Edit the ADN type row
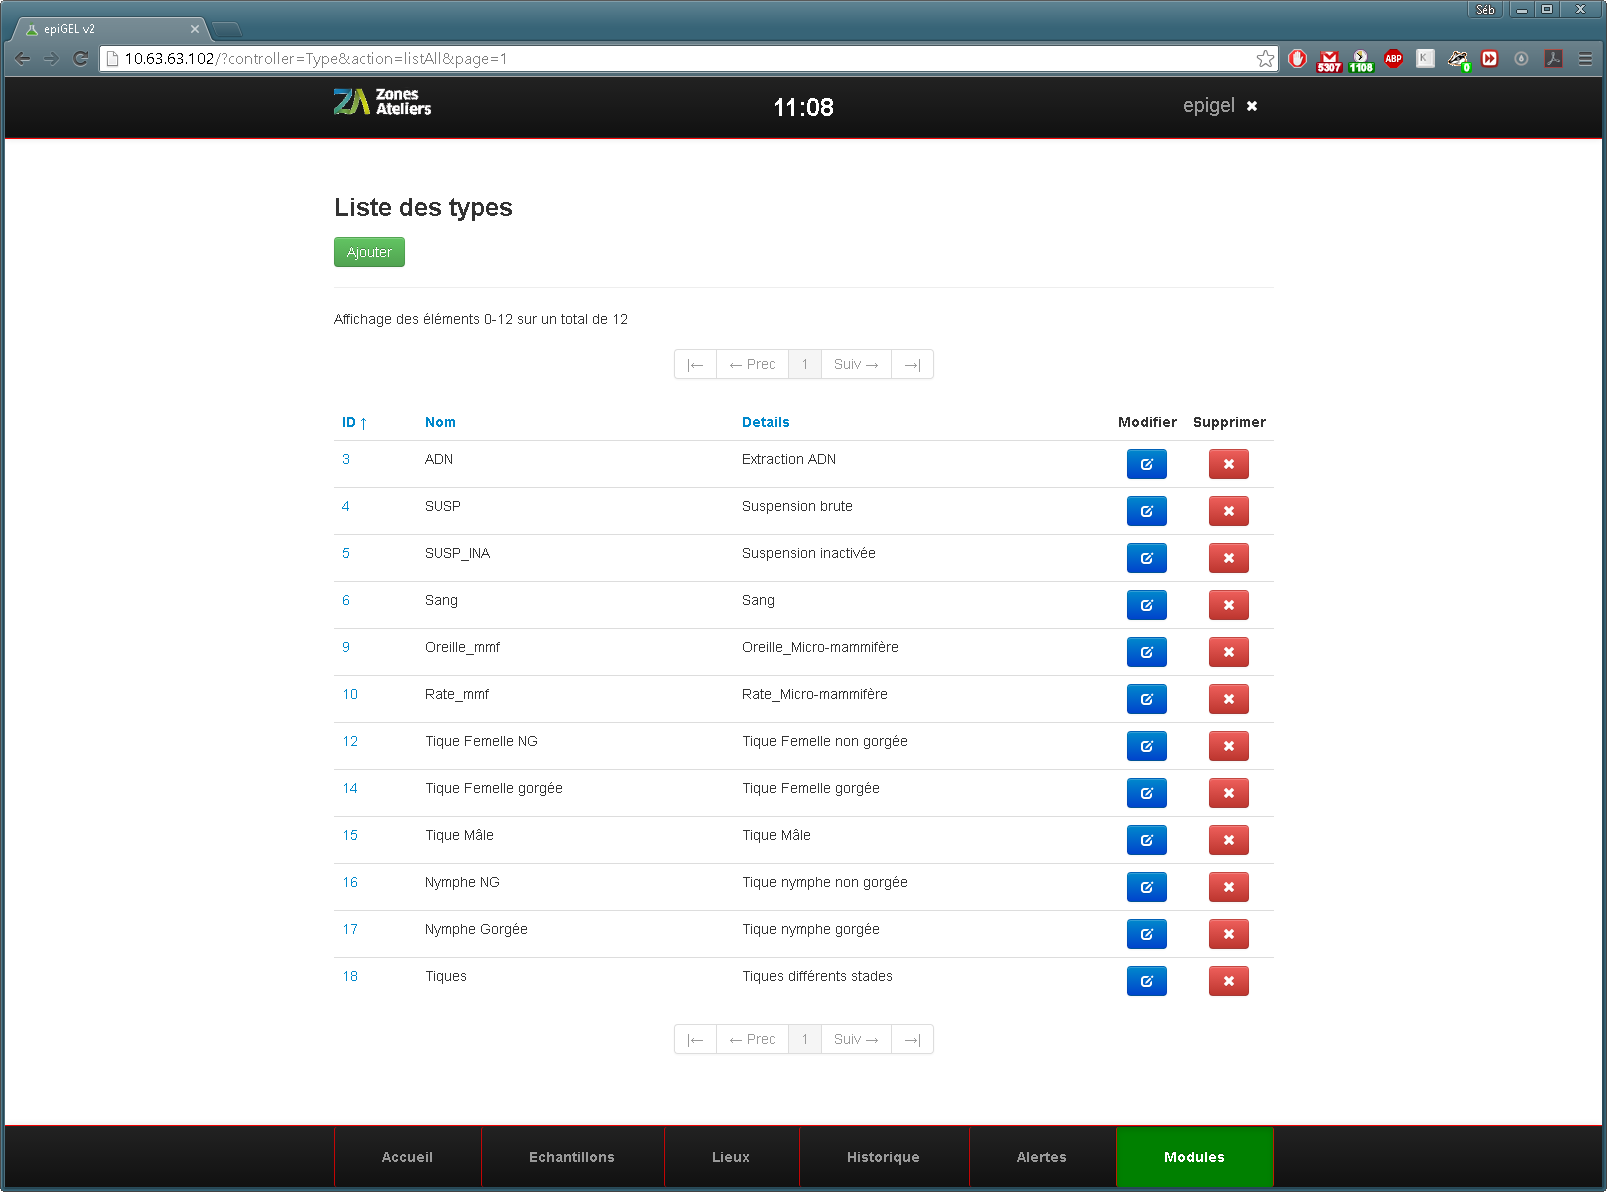The height and width of the screenshot is (1192, 1607). (1146, 464)
